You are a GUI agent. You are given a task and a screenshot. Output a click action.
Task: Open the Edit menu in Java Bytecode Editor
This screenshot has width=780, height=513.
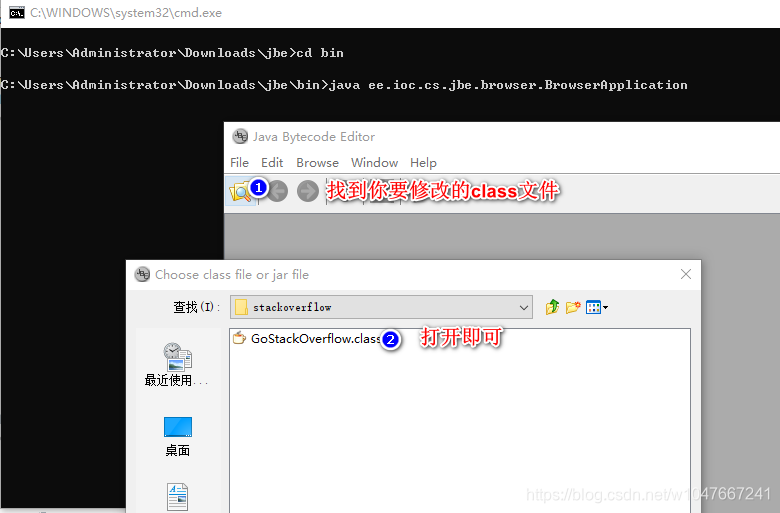coord(272,163)
